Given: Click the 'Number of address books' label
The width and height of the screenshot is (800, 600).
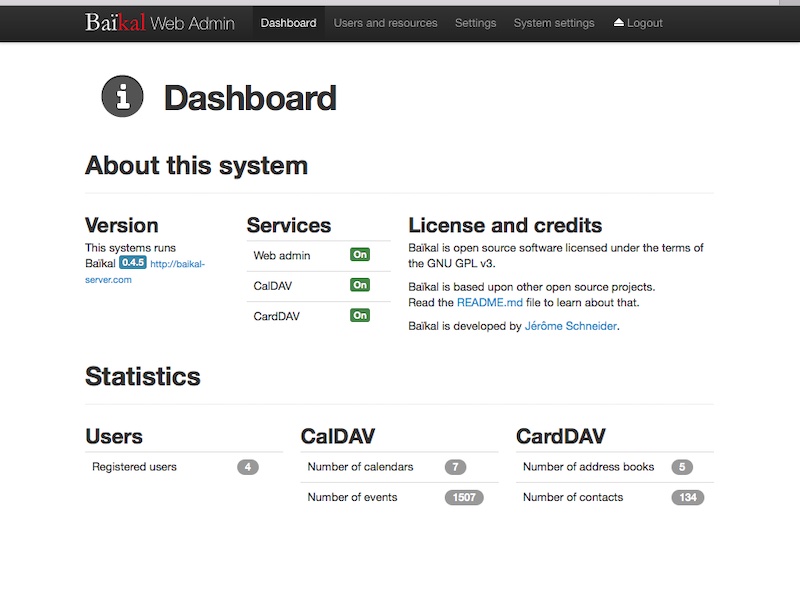Looking at the screenshot, I should (588, 467).
